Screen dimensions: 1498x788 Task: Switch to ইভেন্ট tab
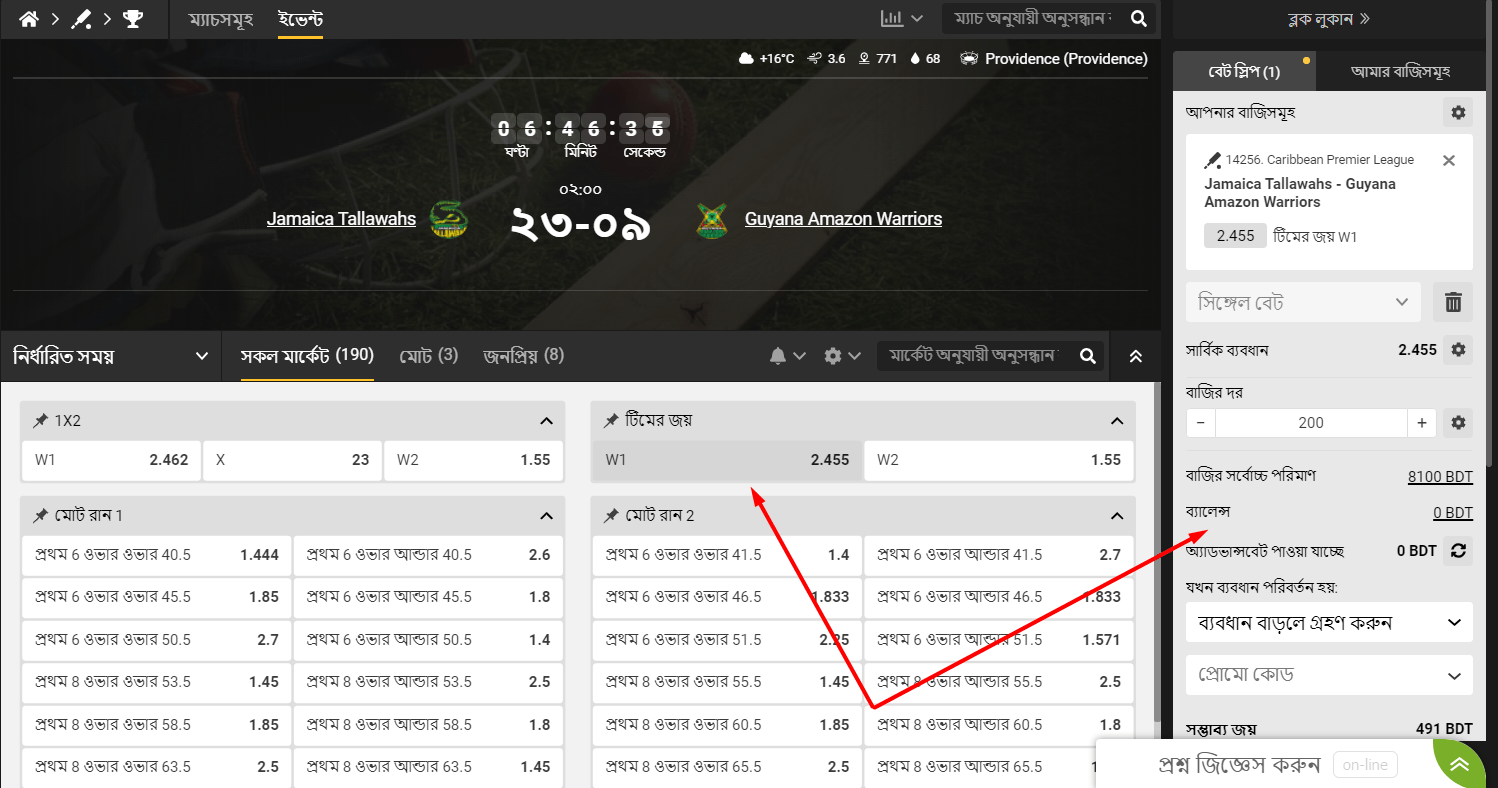pos(300,19)
